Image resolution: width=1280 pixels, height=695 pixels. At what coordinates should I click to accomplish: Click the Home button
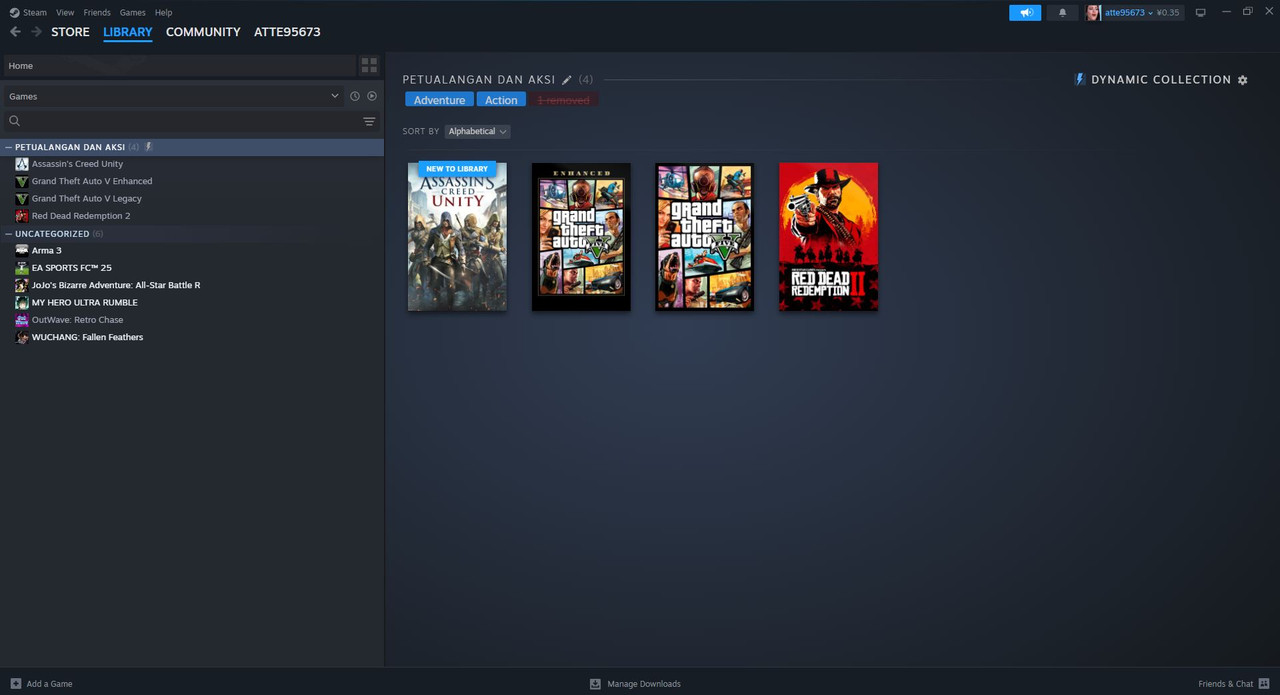(179, 66)
